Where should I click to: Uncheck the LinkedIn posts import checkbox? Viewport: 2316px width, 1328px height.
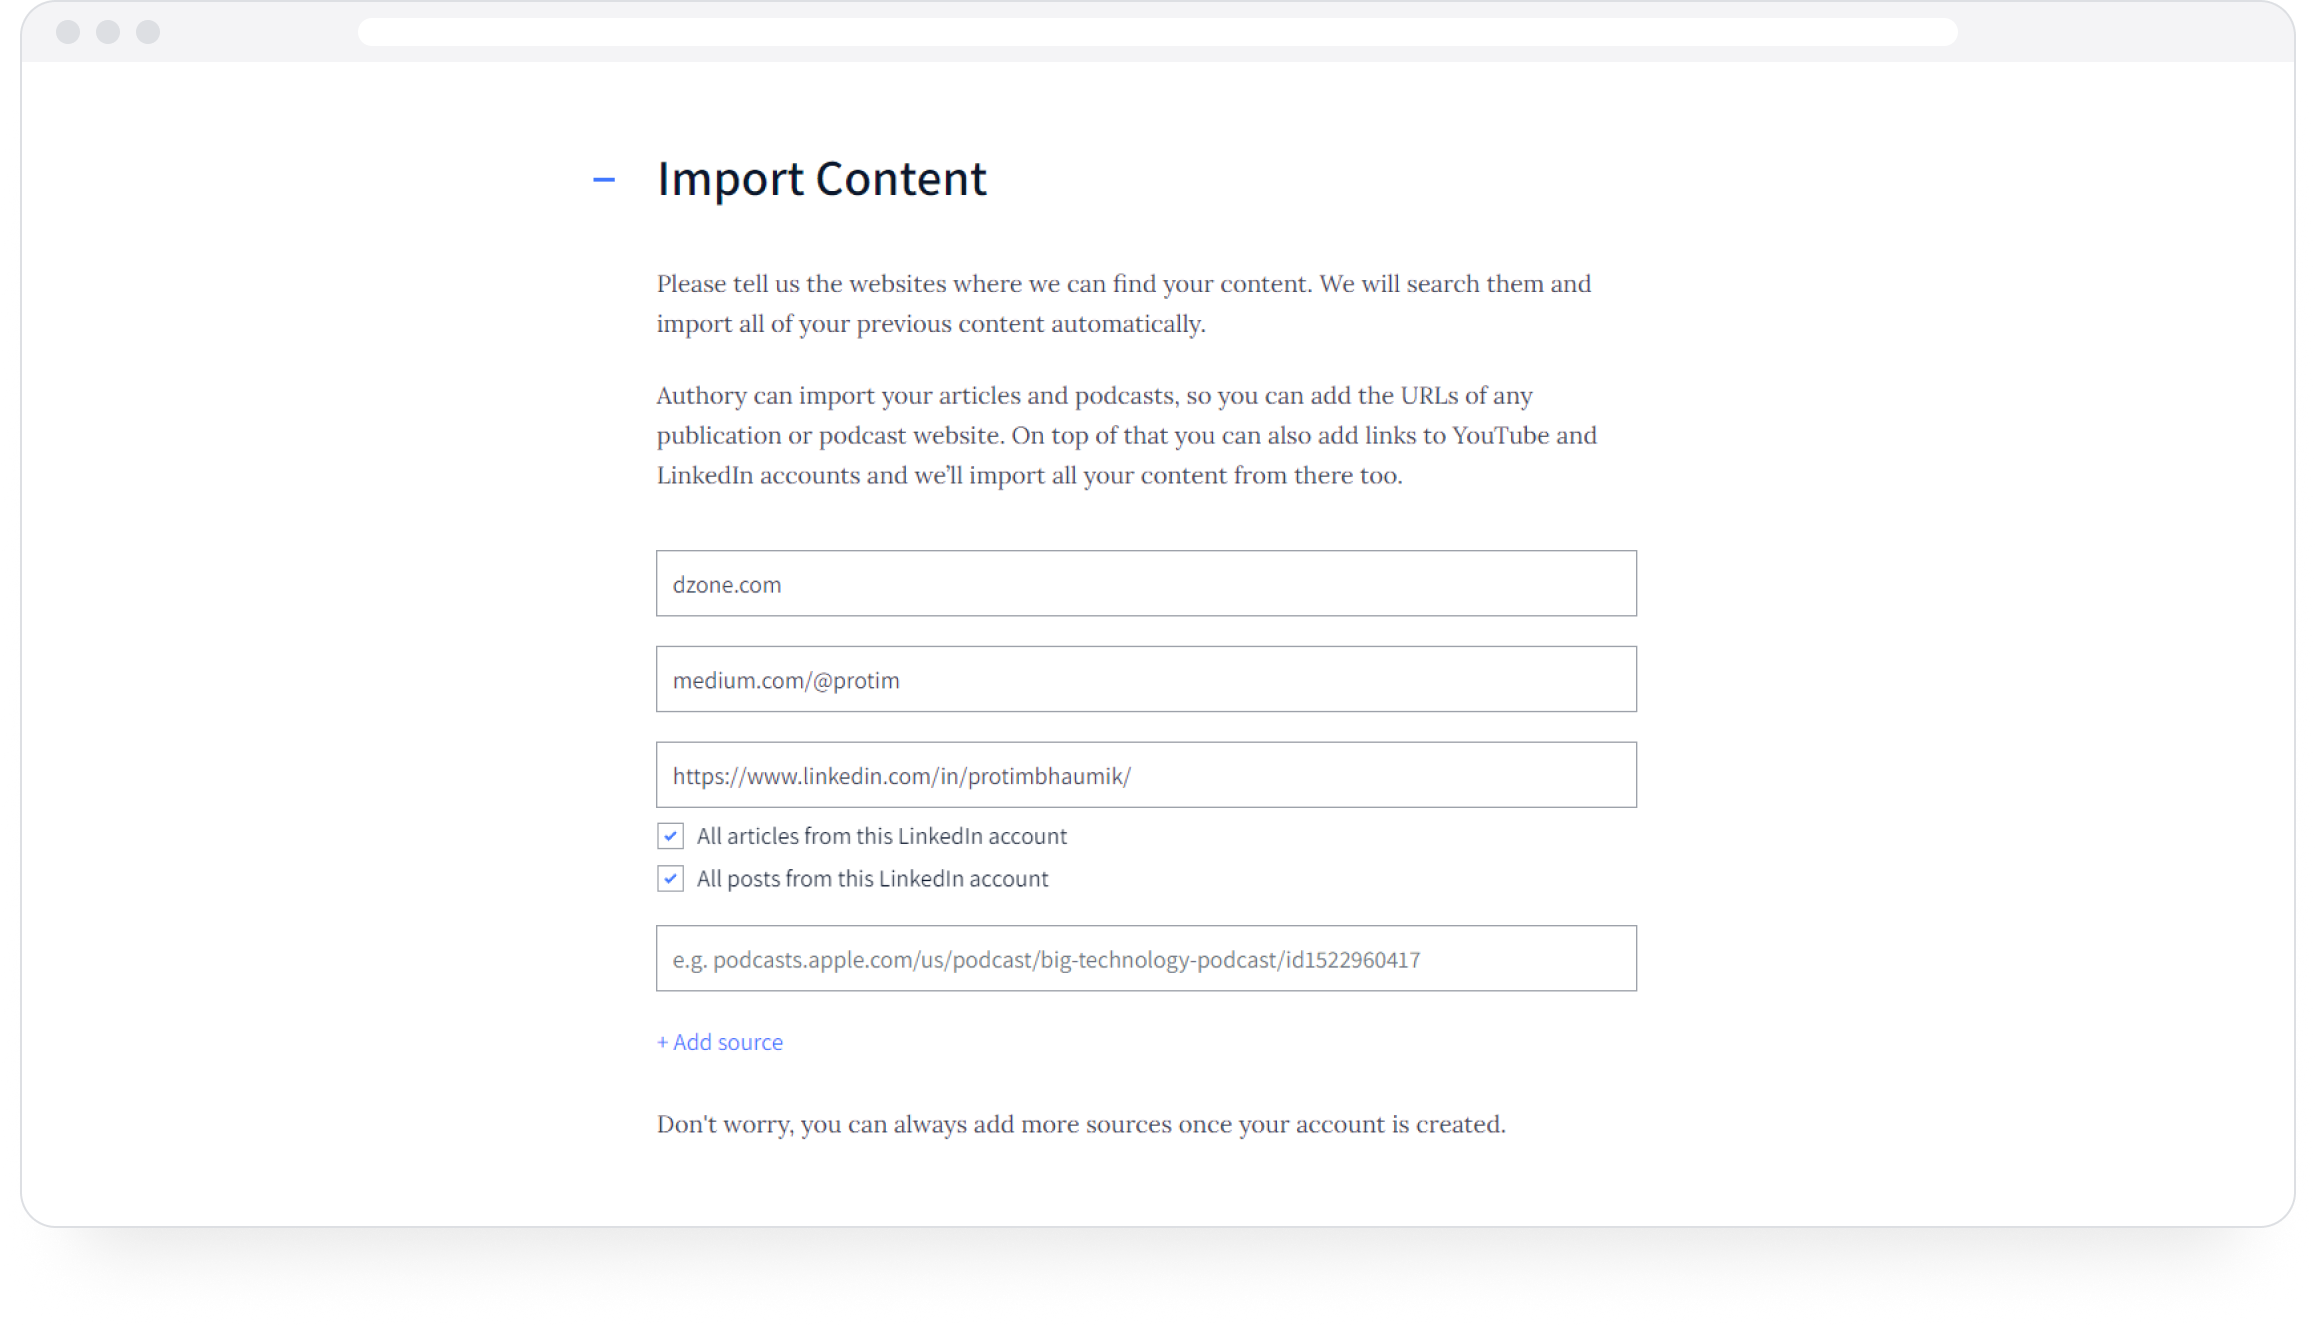pyautogui.click(x=671, y=879)
